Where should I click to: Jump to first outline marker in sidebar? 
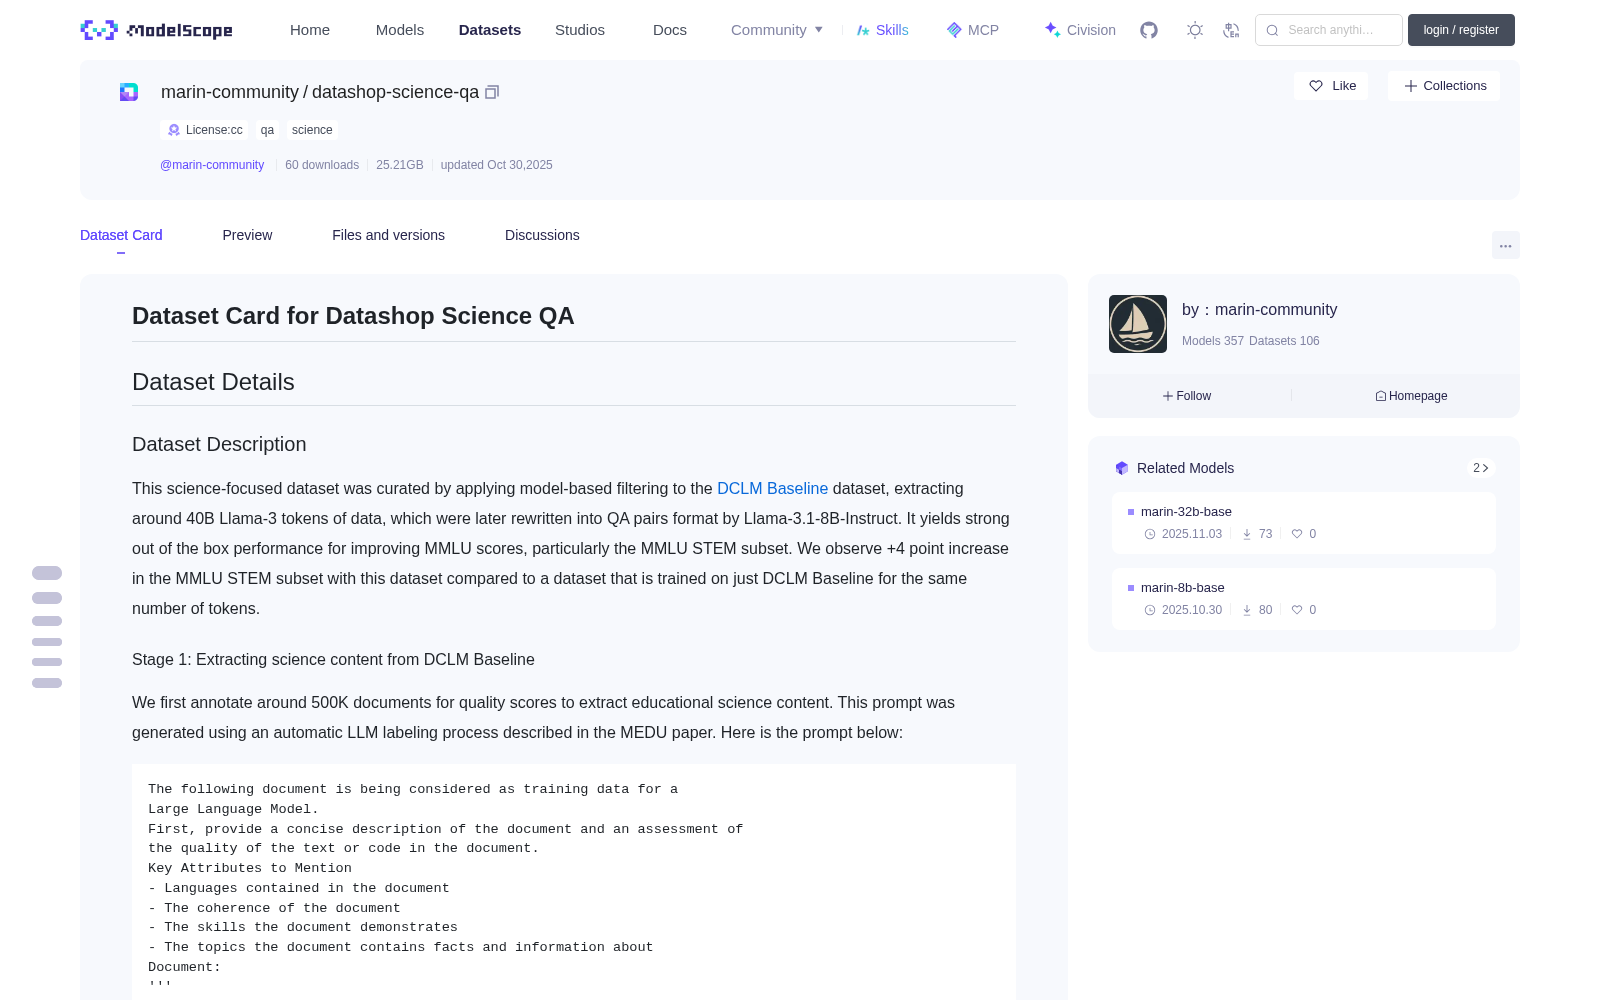click(47, 573)
